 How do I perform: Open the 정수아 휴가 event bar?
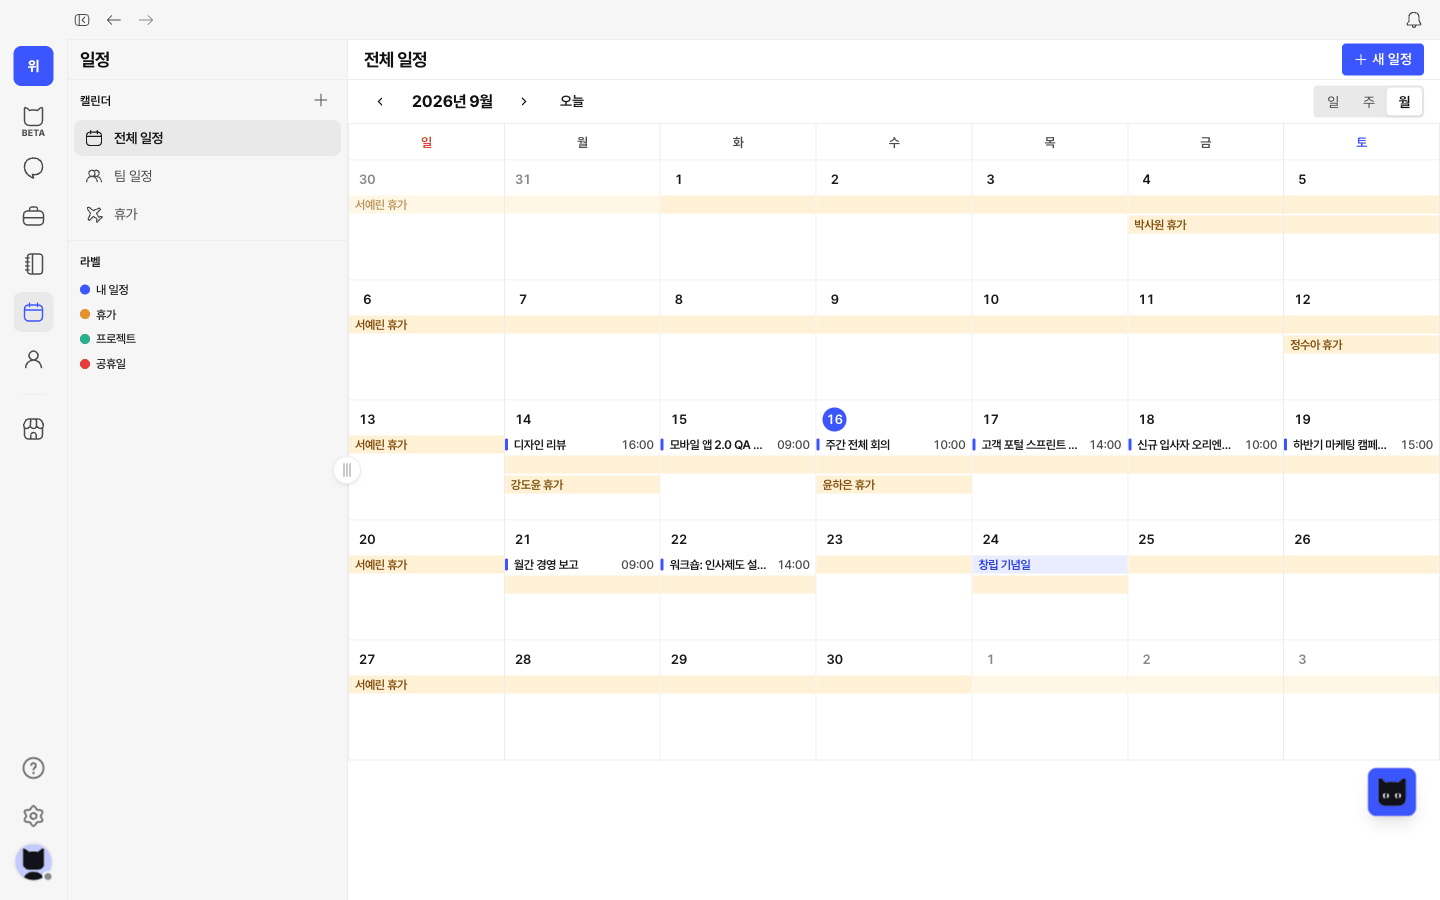[1362, 345]
